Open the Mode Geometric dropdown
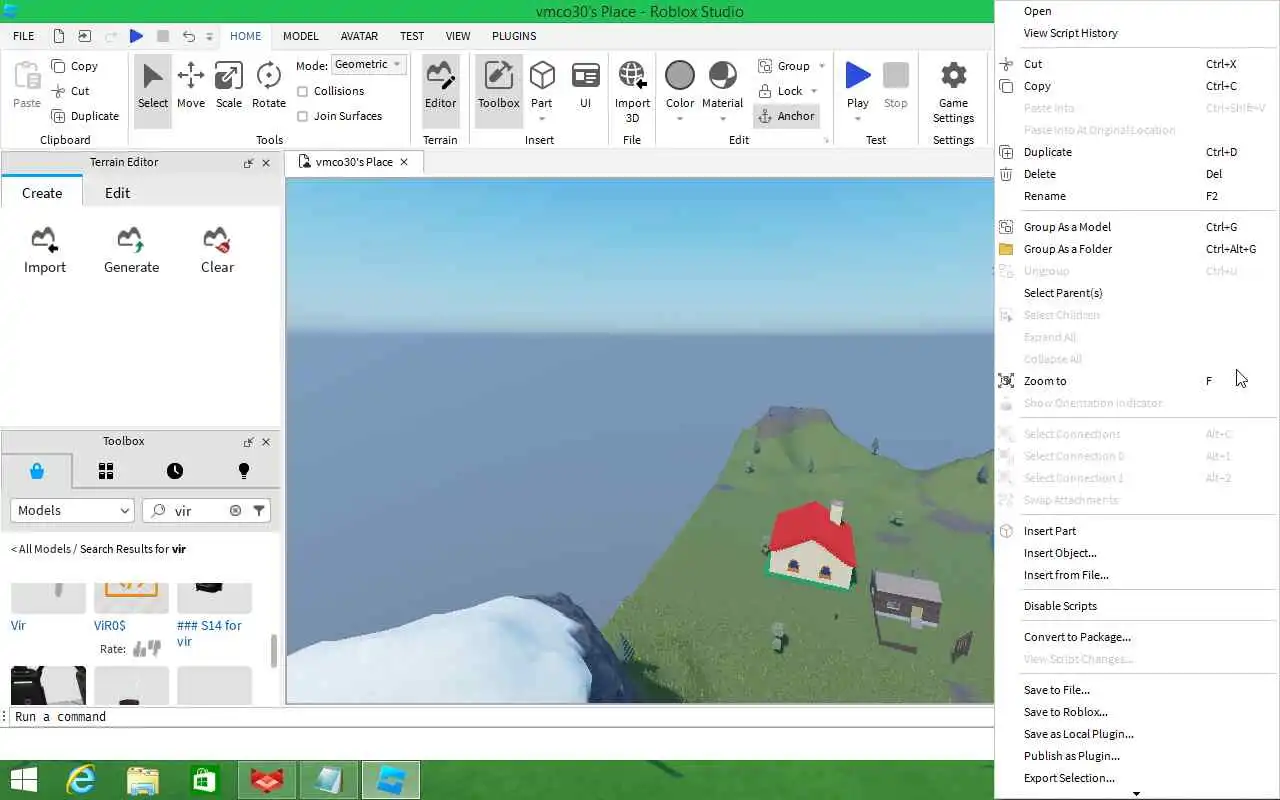The height and width of the screenshot is (800, 1280). coord(367,64)
